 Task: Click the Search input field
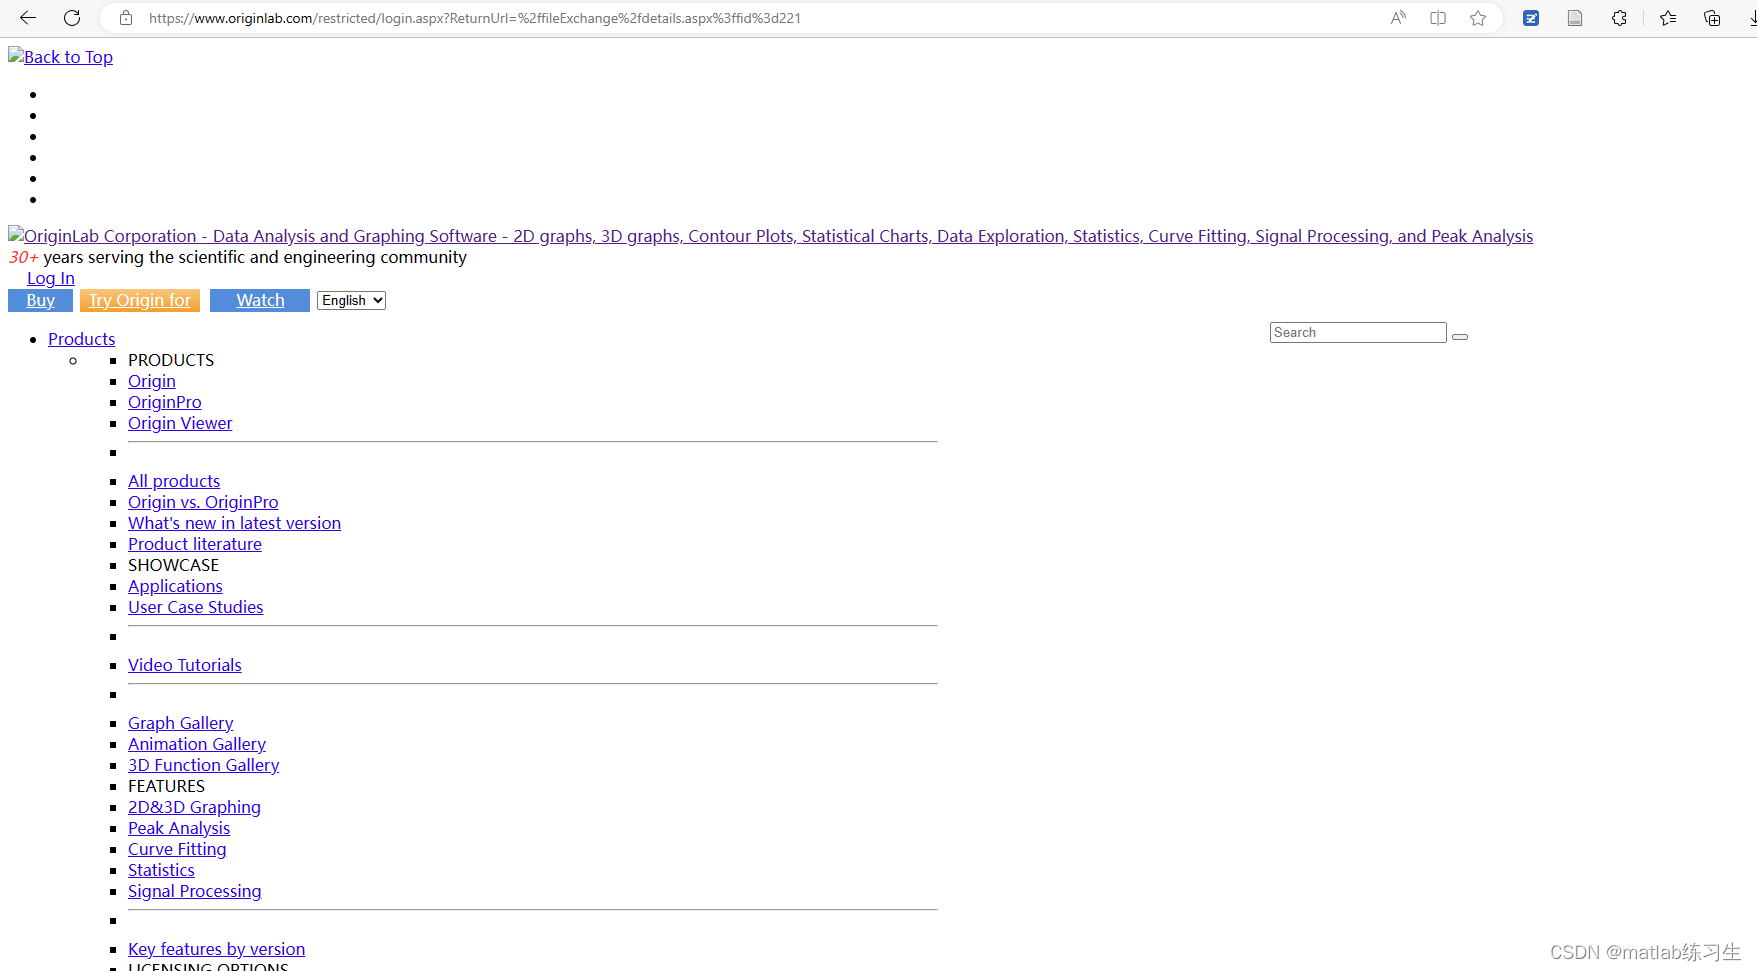click(1358, 332)
